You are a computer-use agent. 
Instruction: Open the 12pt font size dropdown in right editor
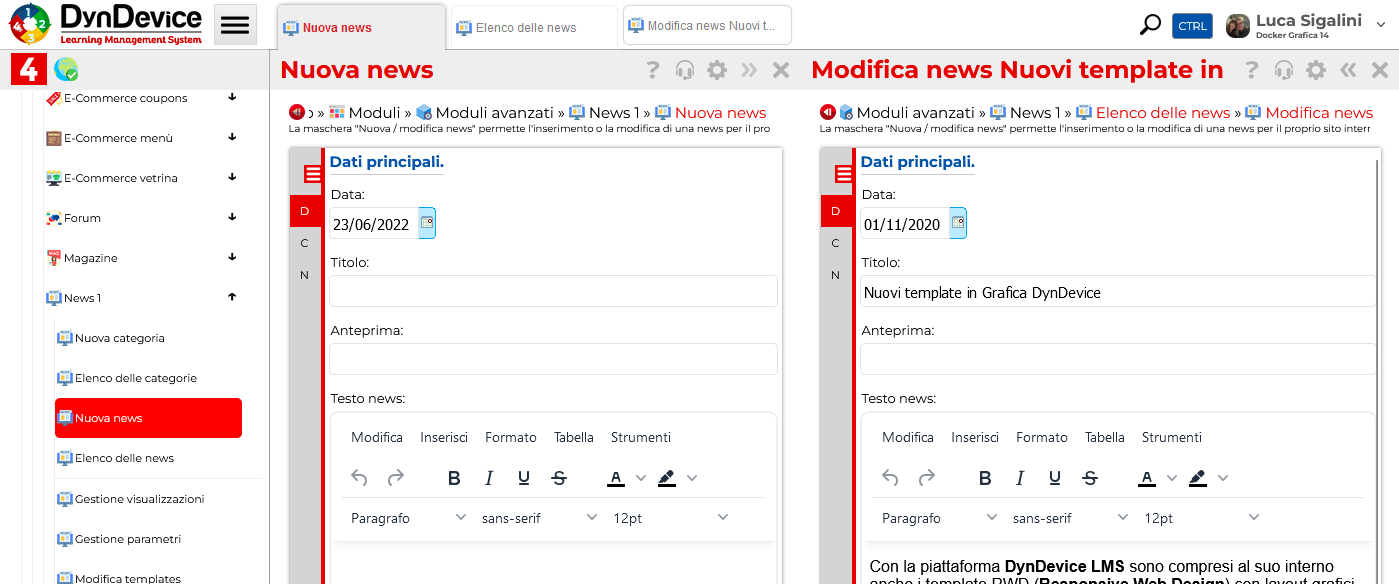pos(1202,518)
